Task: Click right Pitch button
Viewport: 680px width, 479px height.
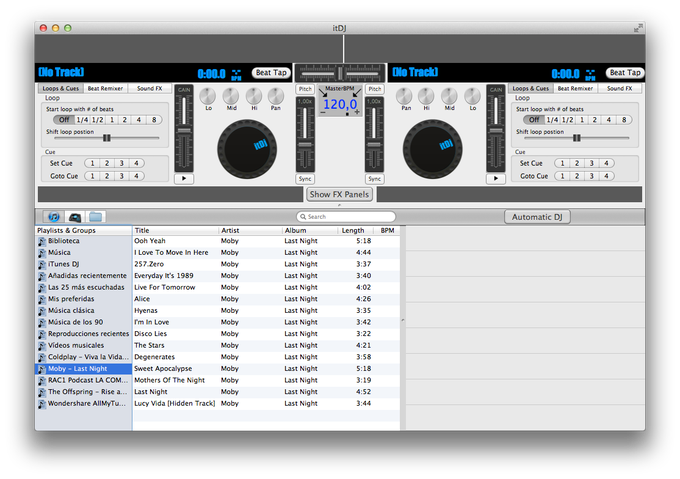Action: tap(375, 89)
